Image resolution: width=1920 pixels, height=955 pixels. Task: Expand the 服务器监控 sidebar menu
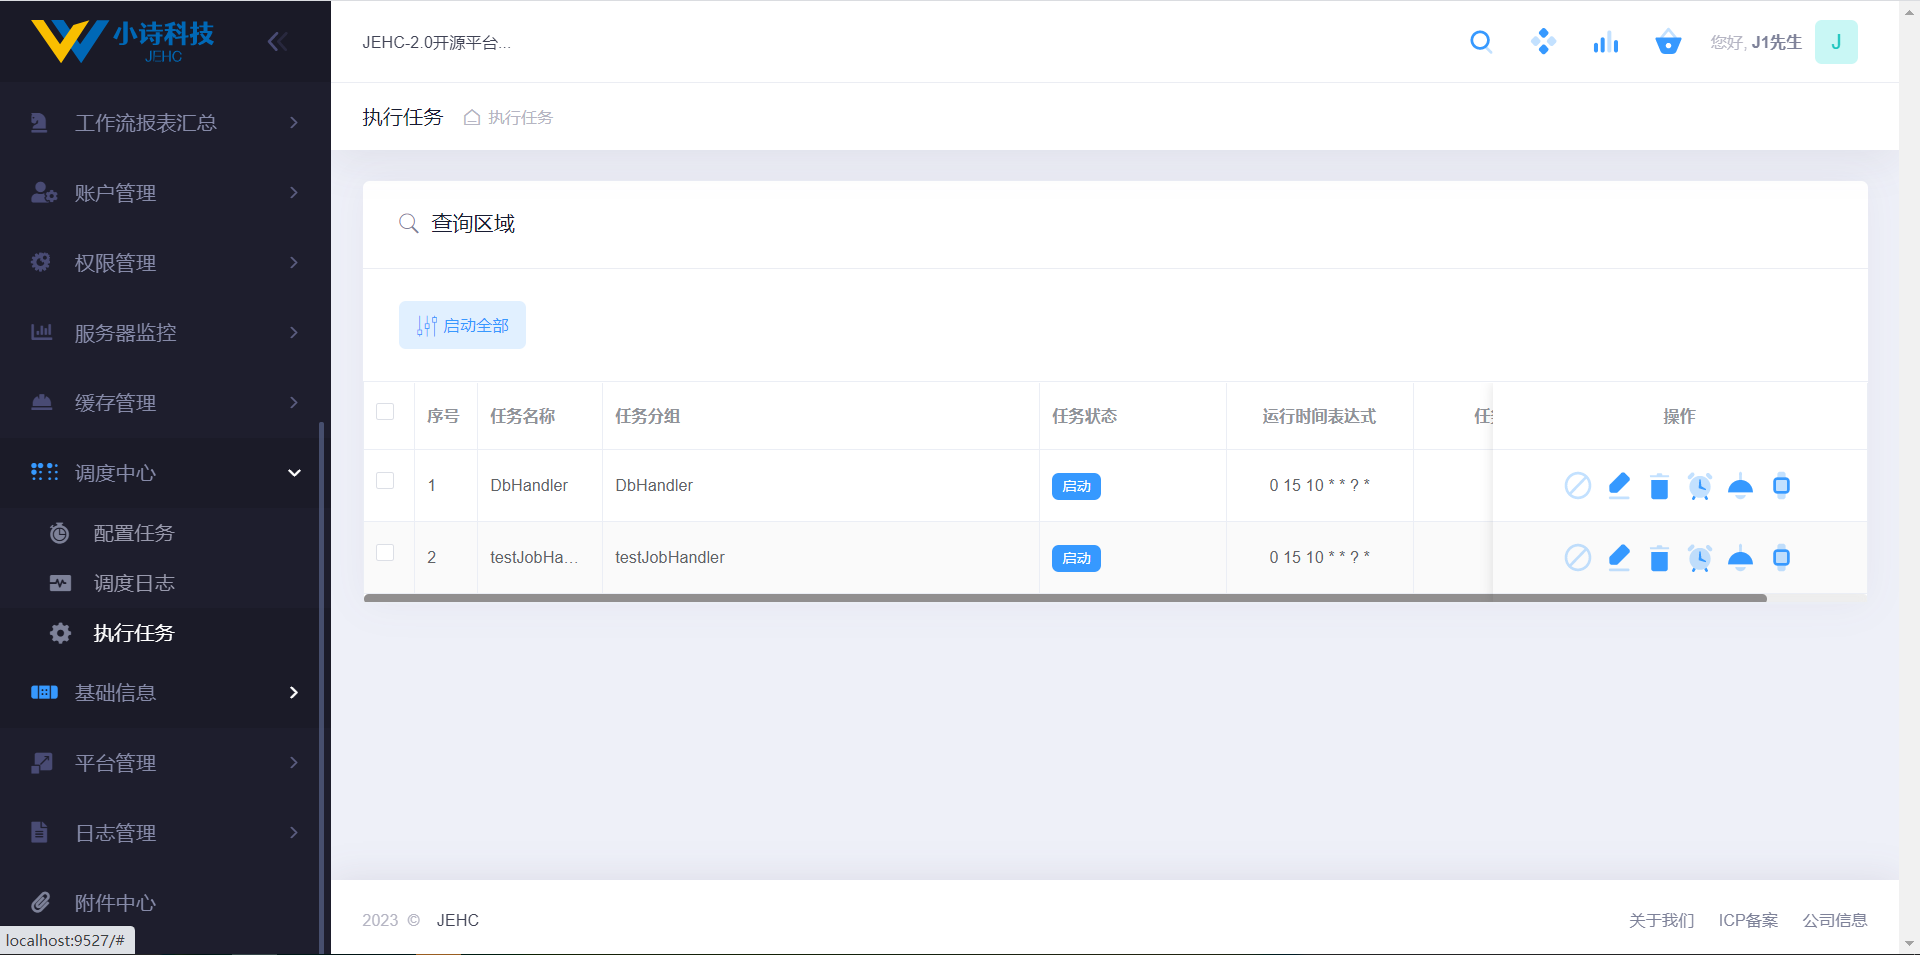click(165, 333)
